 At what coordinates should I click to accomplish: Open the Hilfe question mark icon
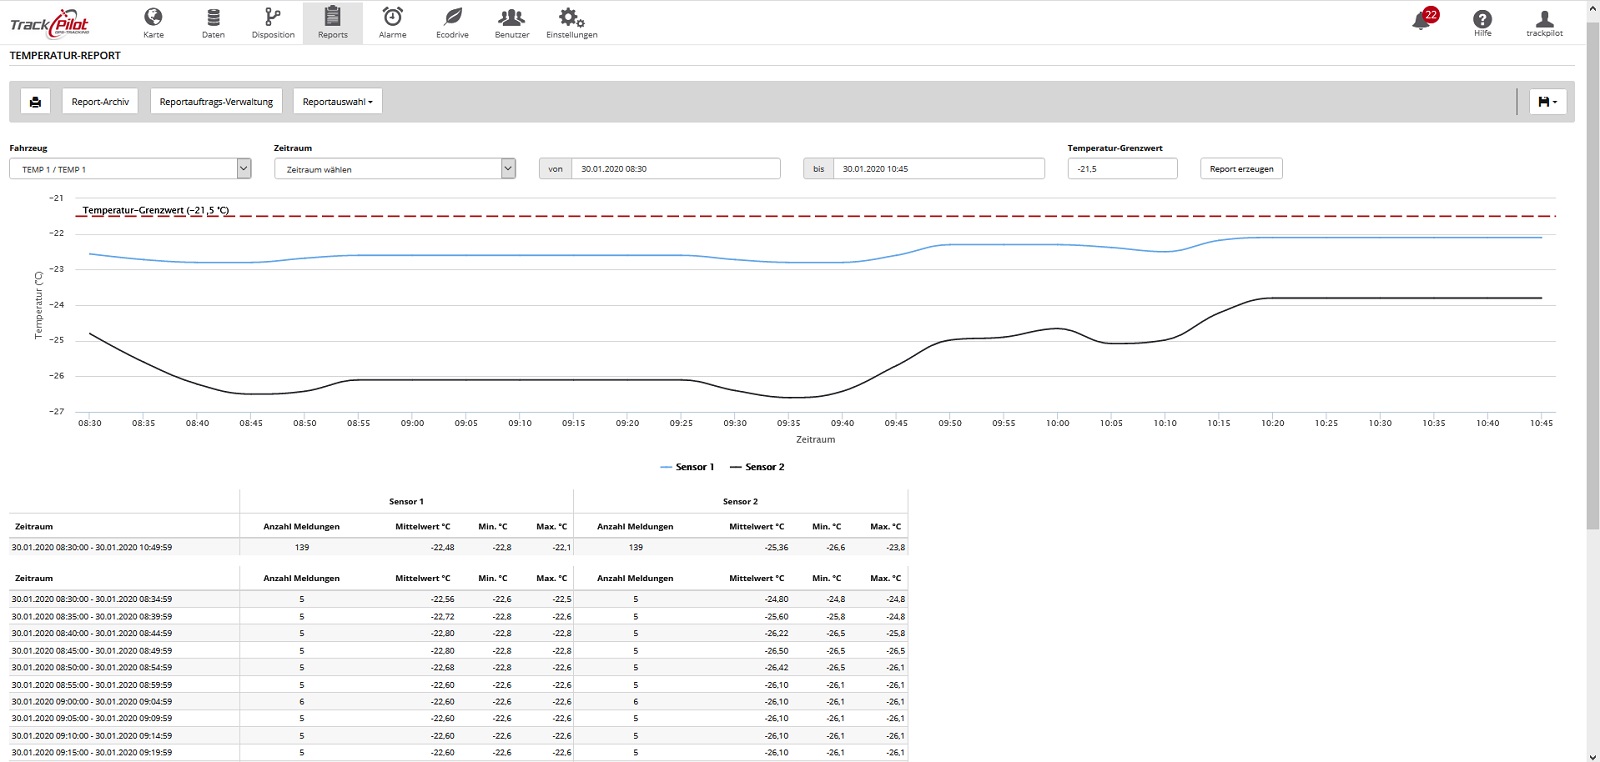[x=1482, y=22]
